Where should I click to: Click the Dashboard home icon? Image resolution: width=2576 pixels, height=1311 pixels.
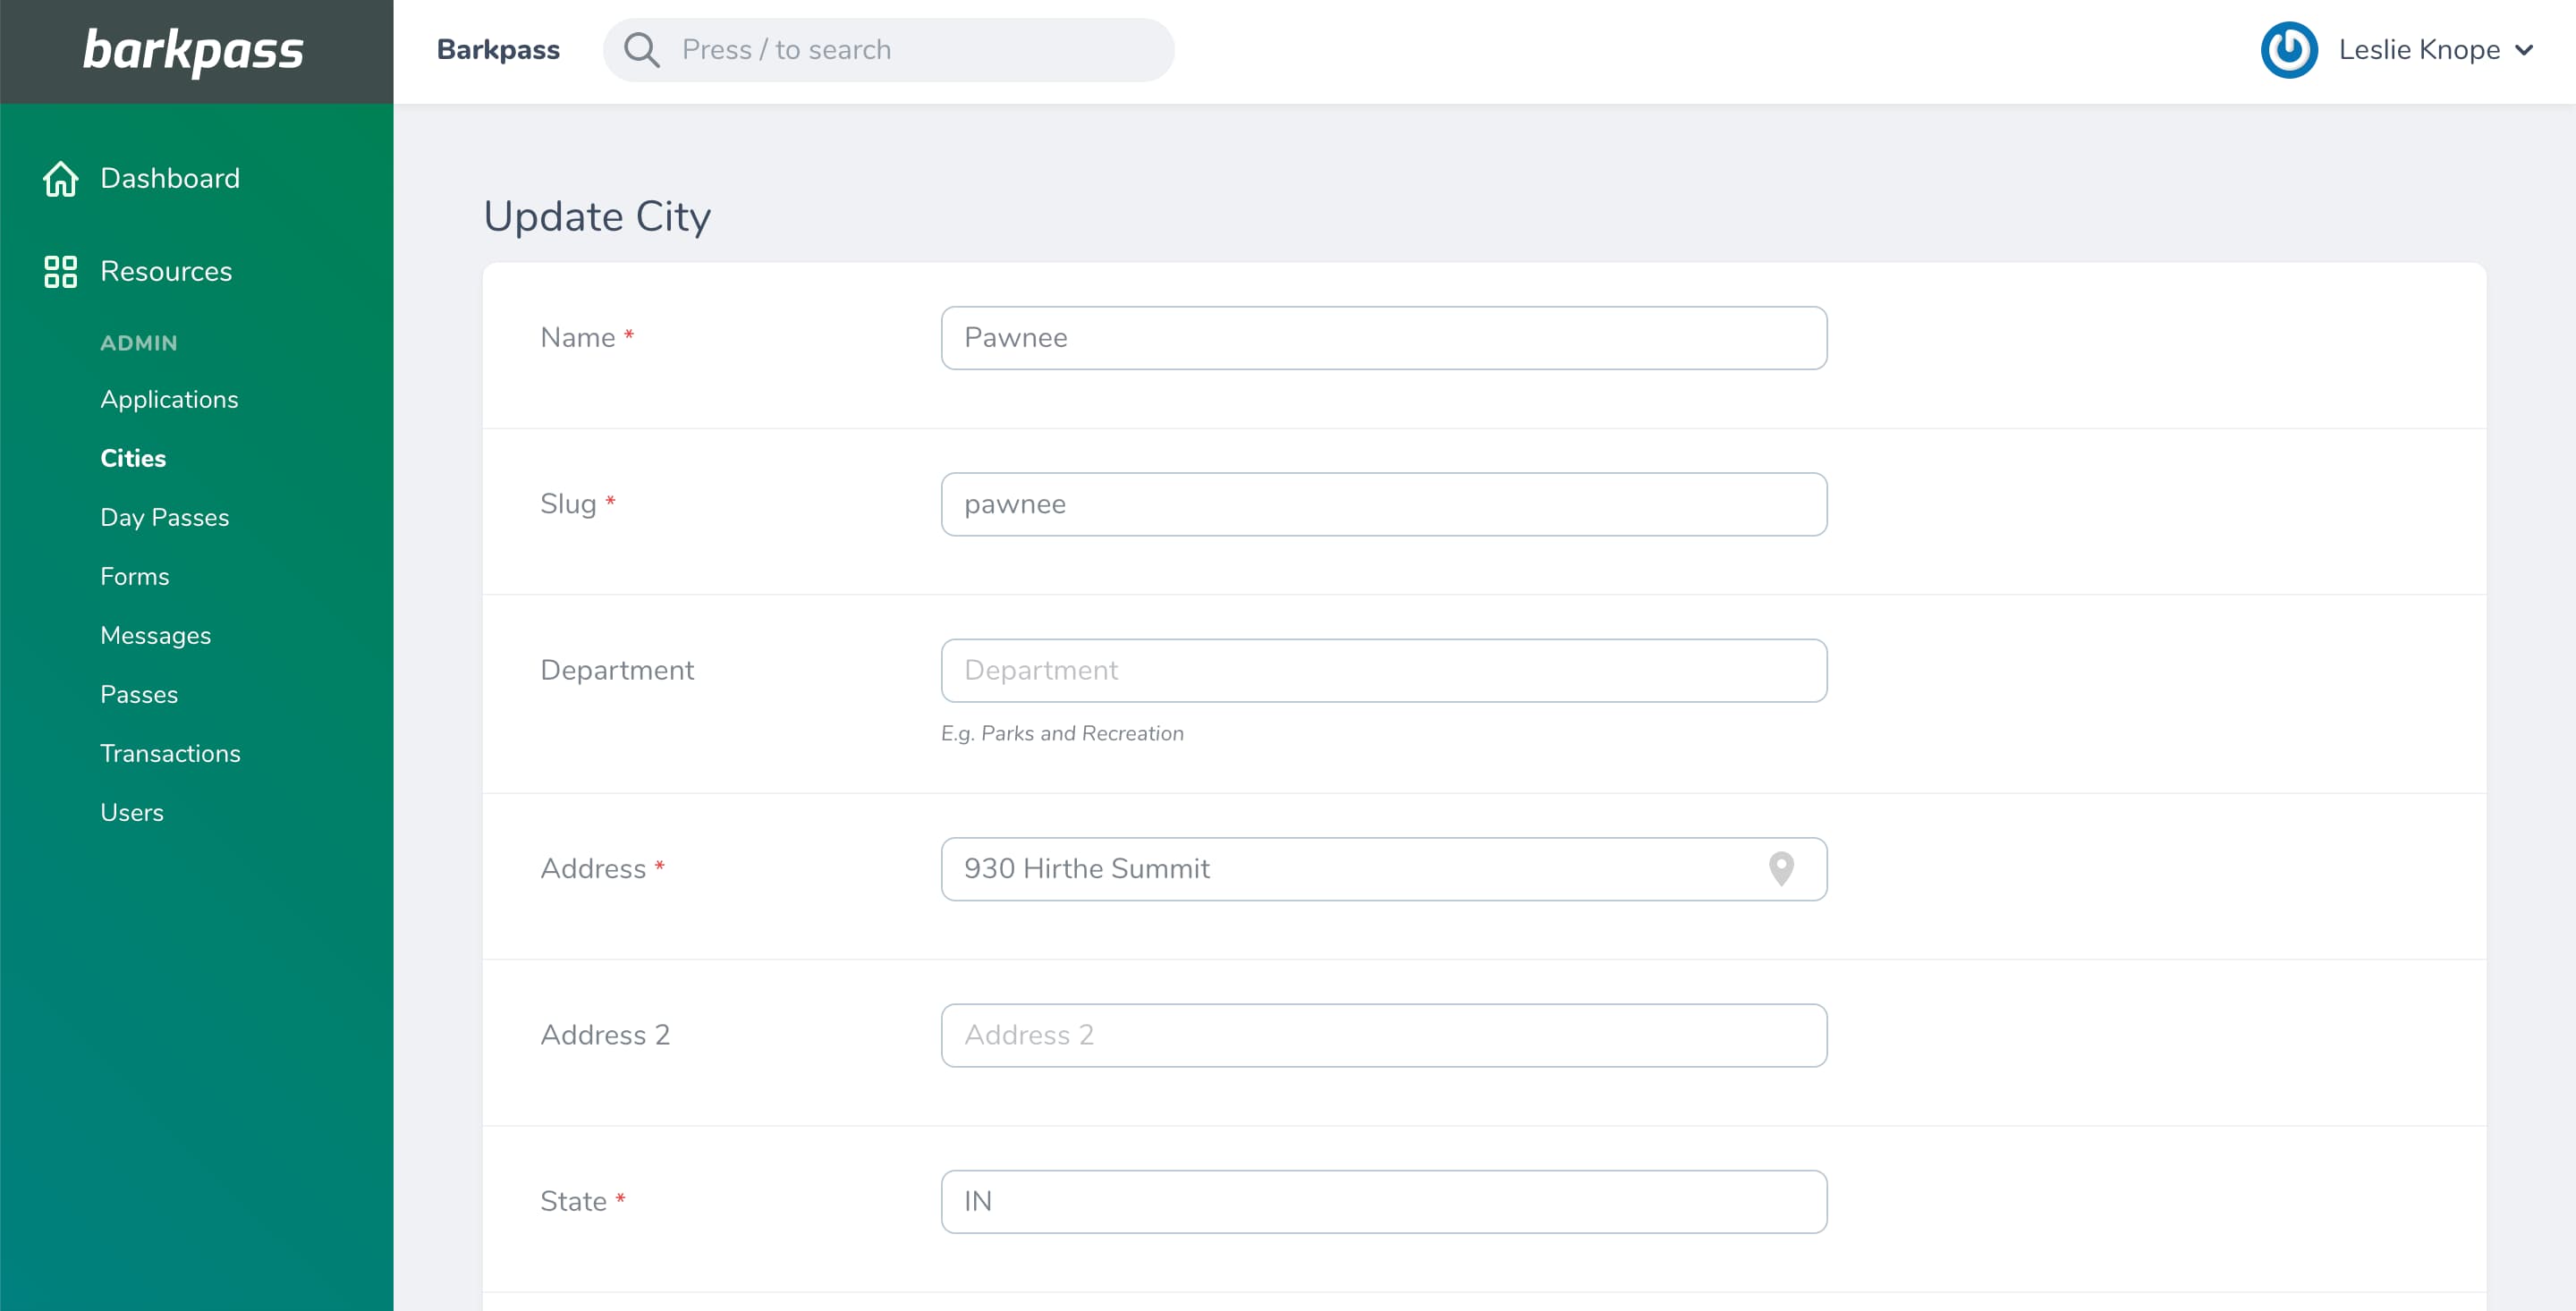click(x=60, y=179)
